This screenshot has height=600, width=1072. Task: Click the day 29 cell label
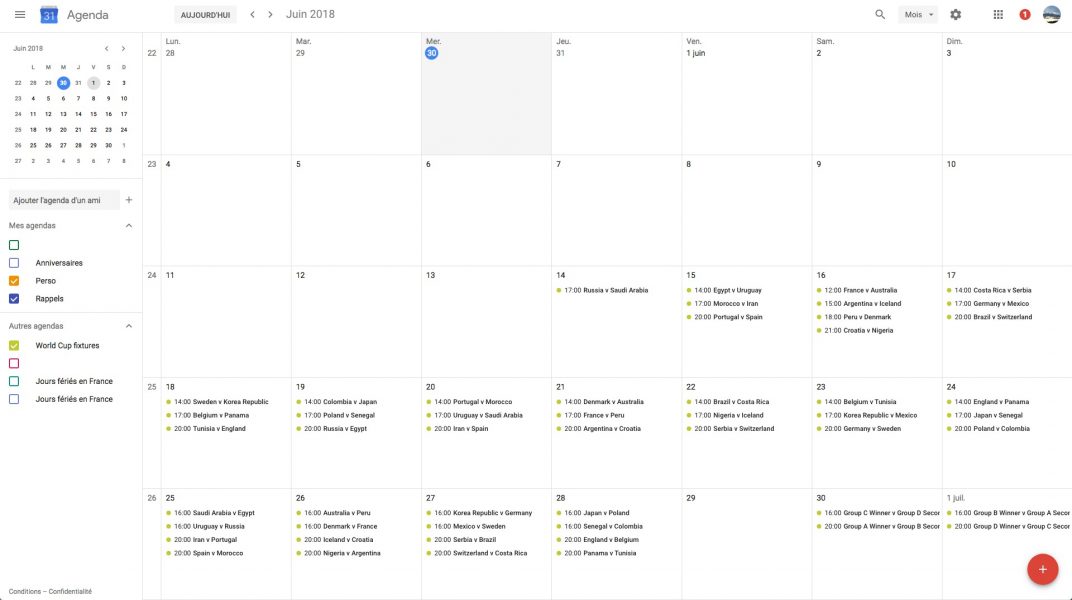tap(691, 498)
